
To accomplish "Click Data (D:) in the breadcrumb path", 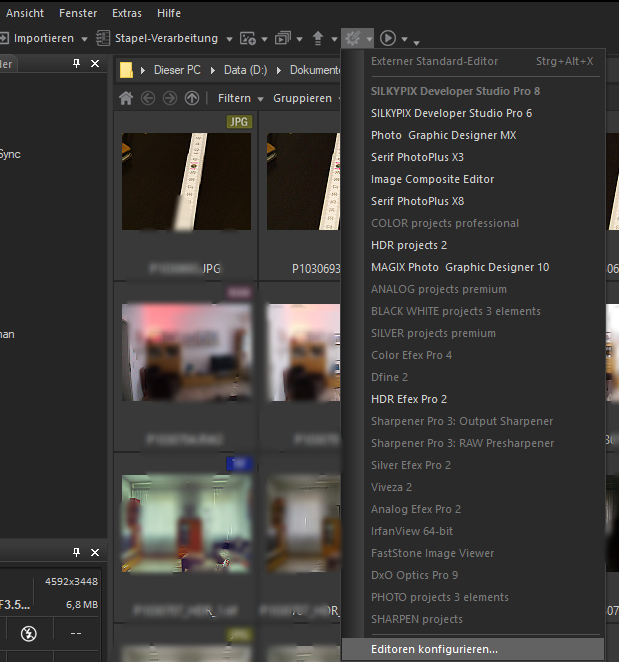I will tap(249, 70).
